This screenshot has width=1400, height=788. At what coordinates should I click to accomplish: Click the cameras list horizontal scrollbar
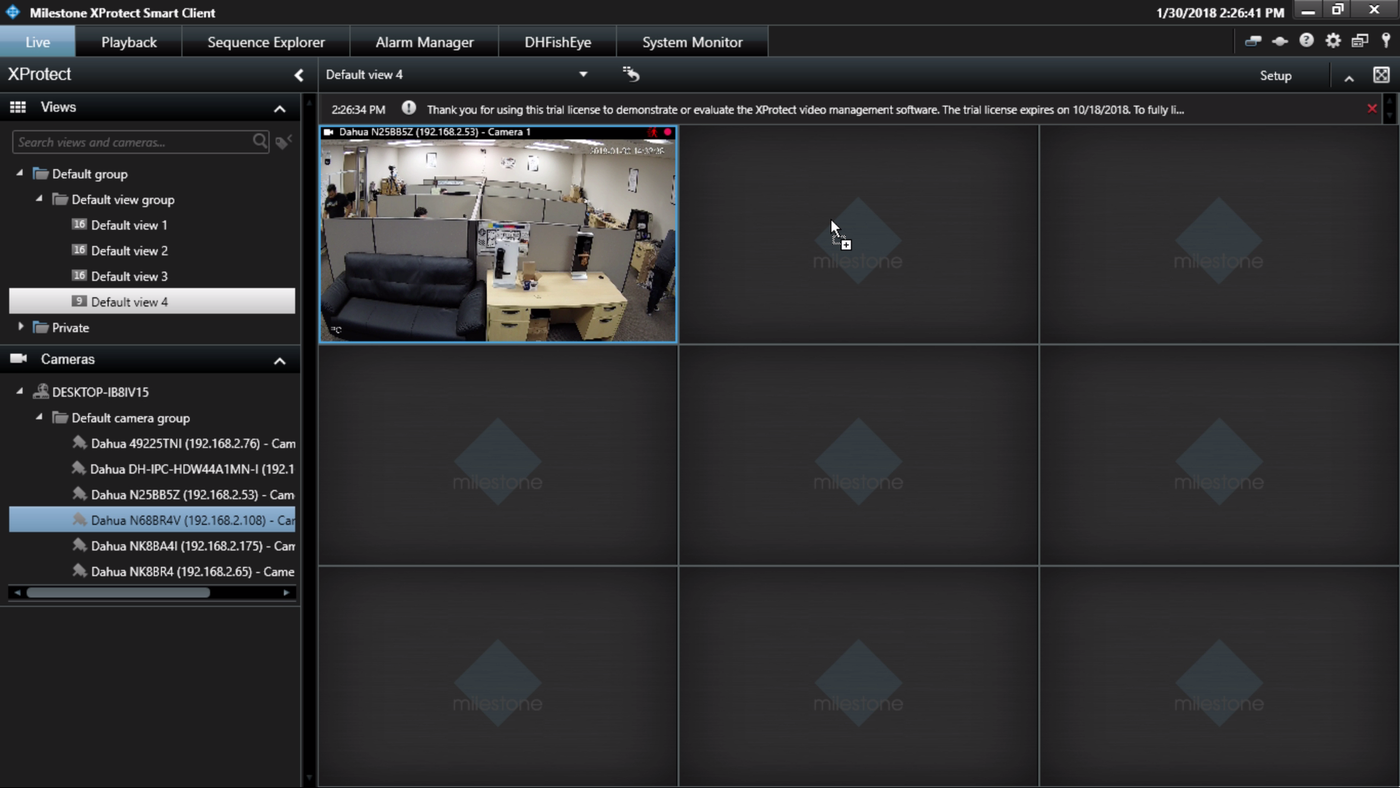118,593
